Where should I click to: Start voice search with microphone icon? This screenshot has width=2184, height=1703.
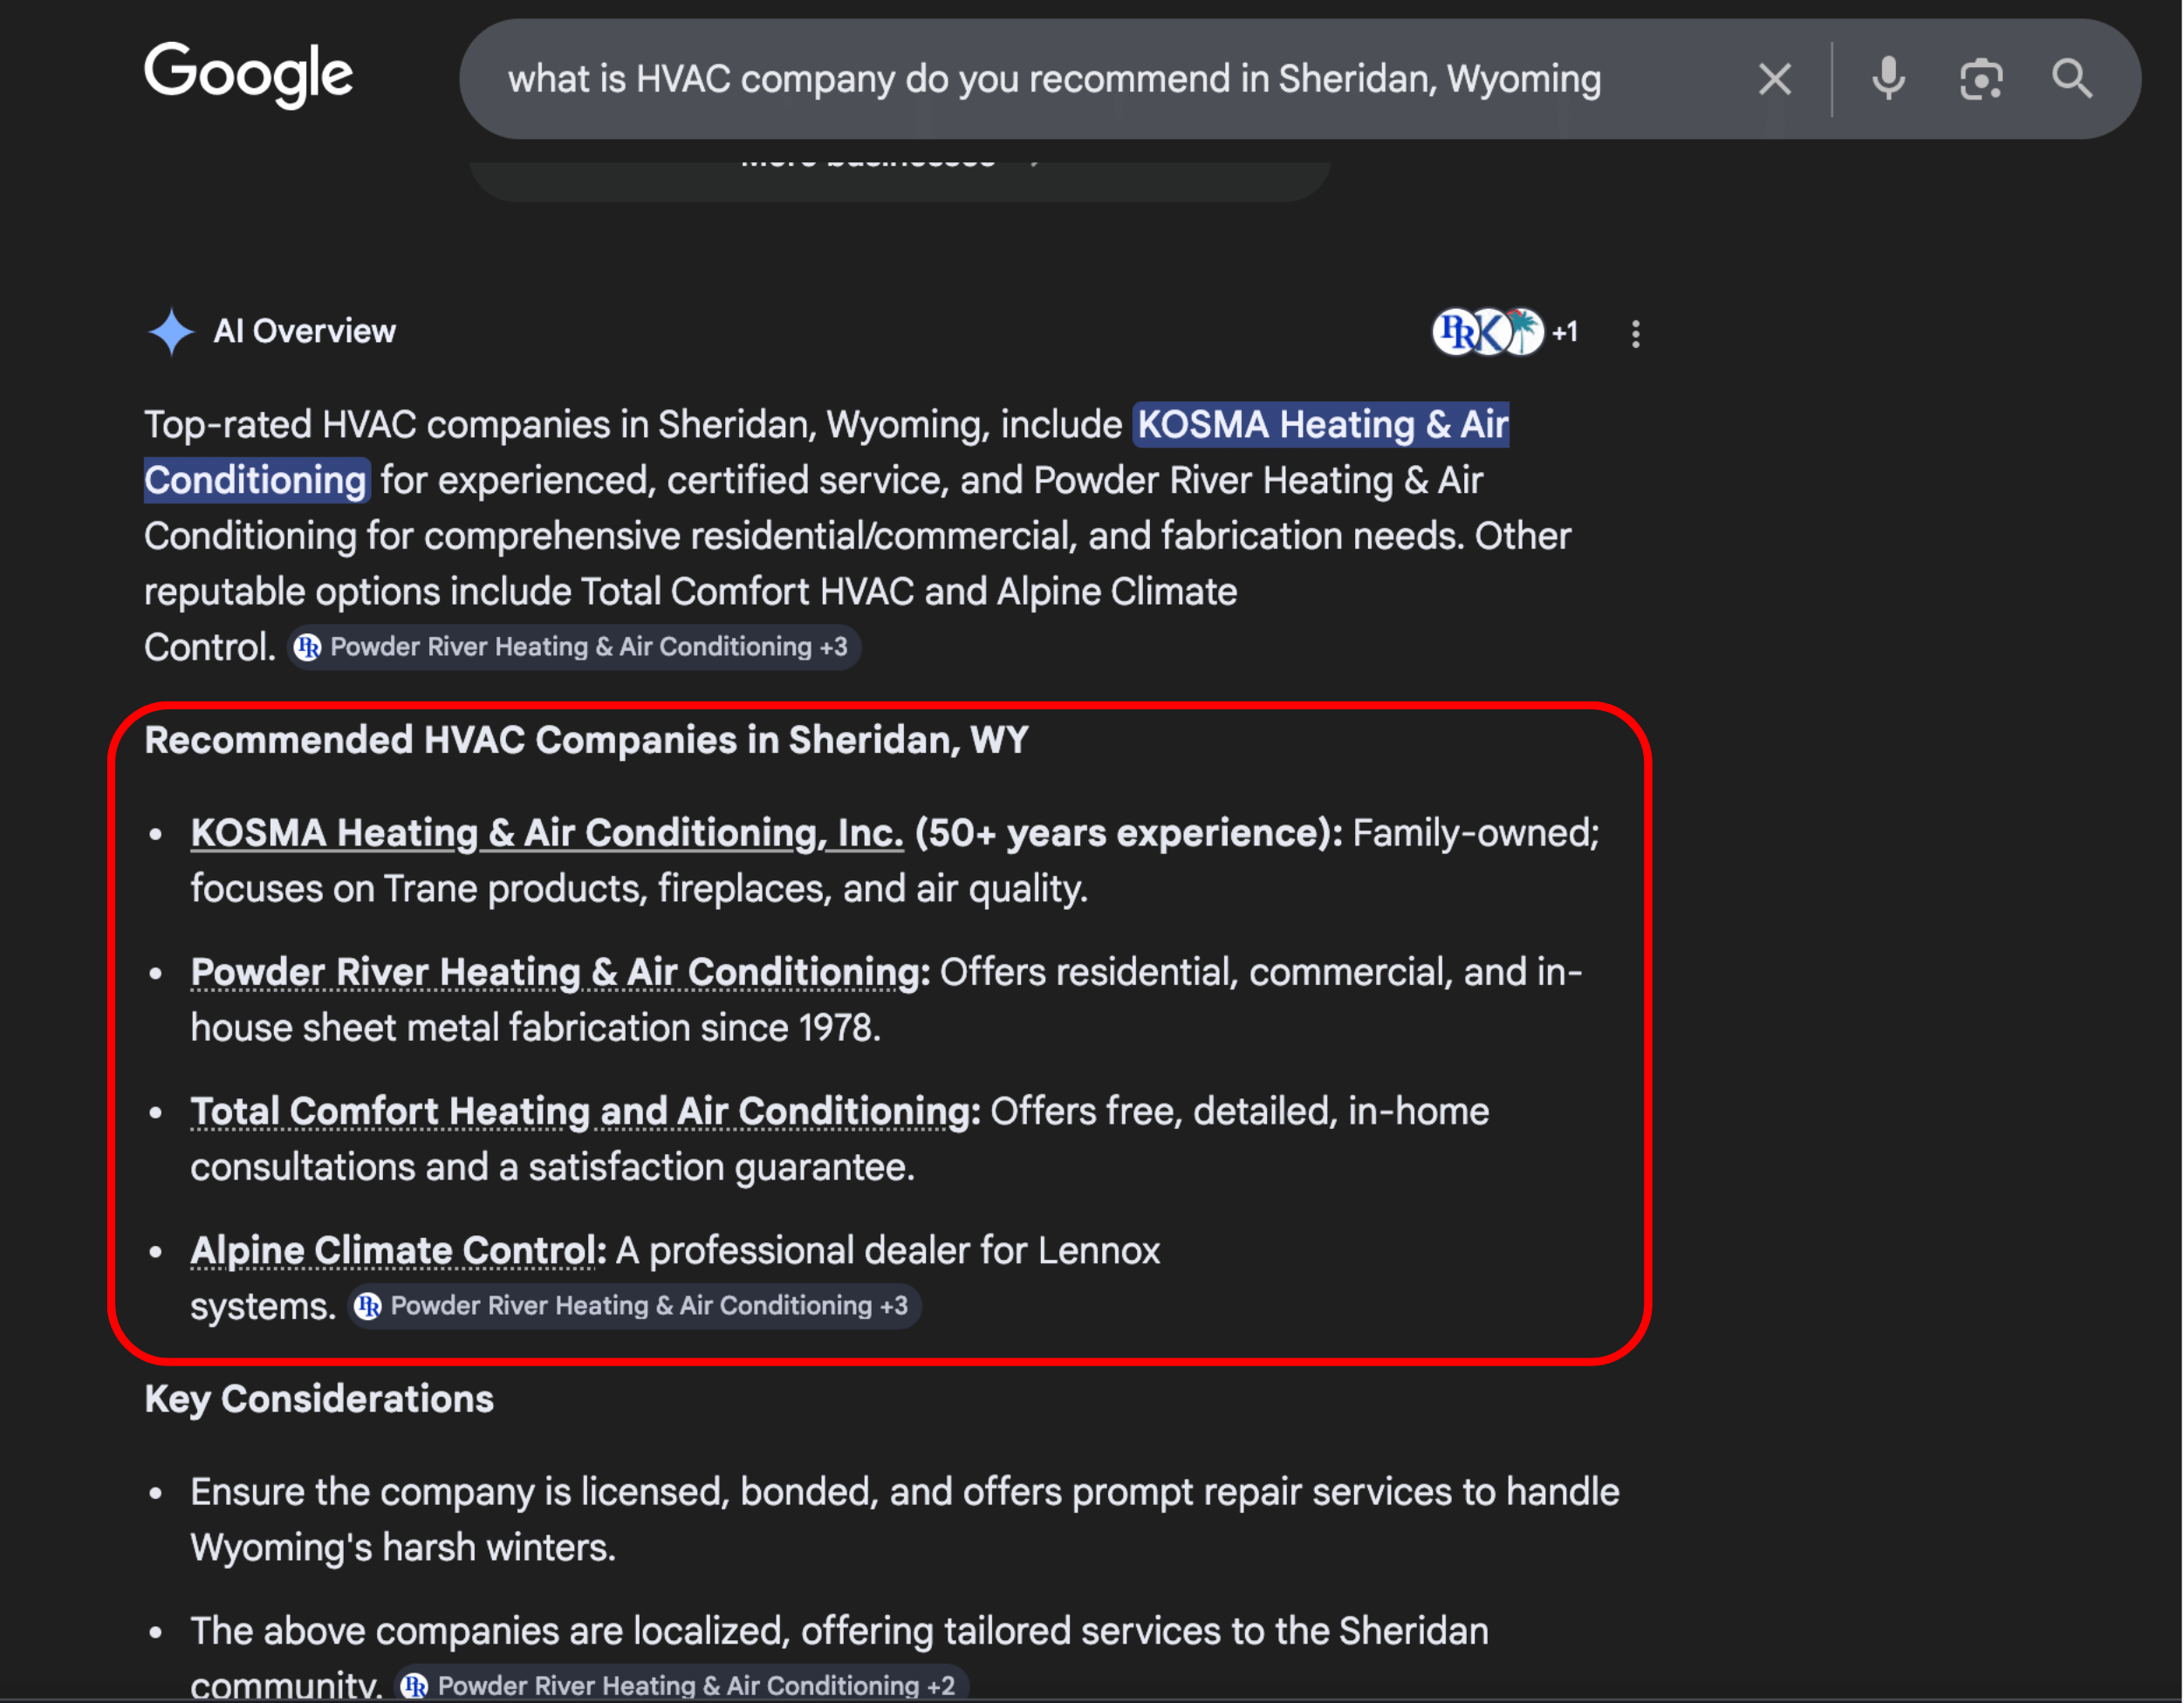(x=1888, y=79)
